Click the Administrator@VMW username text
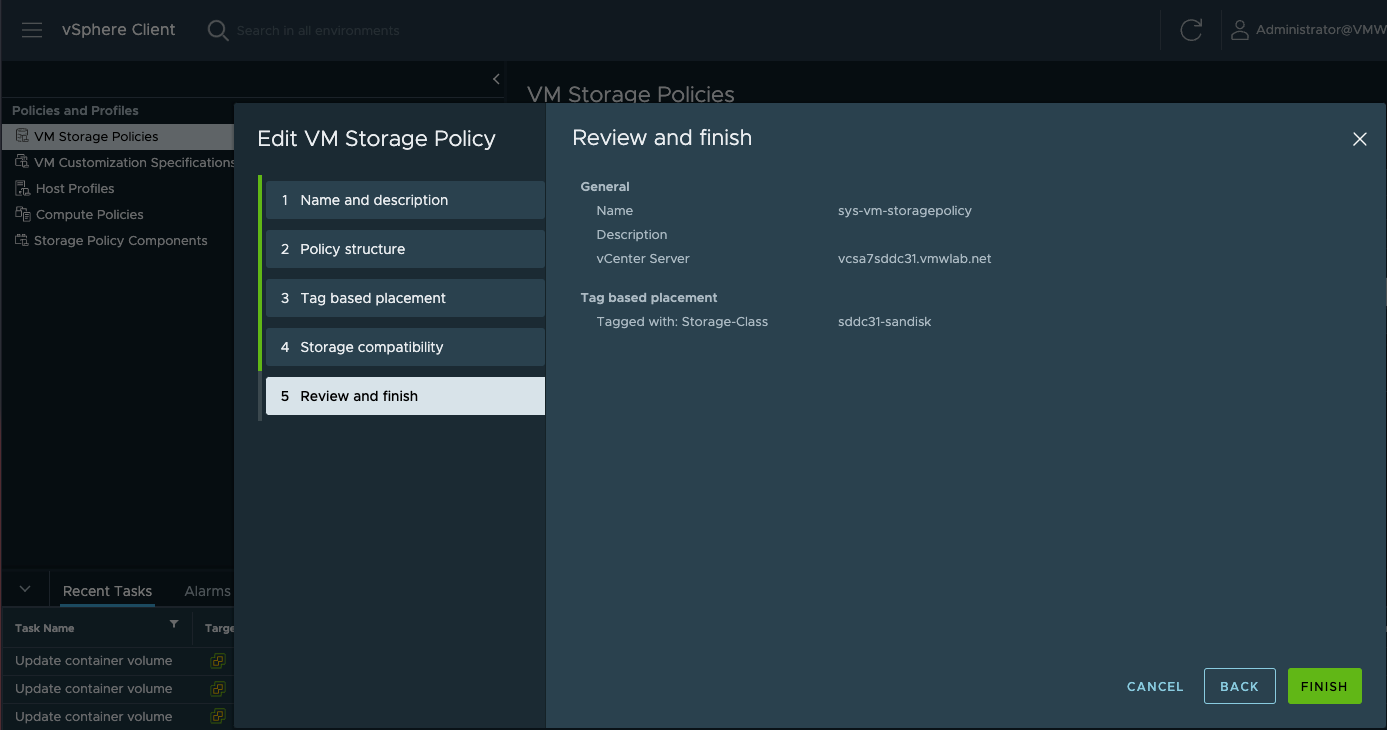This screenshot has width=1387, height=730. (x=1320, y=30)
